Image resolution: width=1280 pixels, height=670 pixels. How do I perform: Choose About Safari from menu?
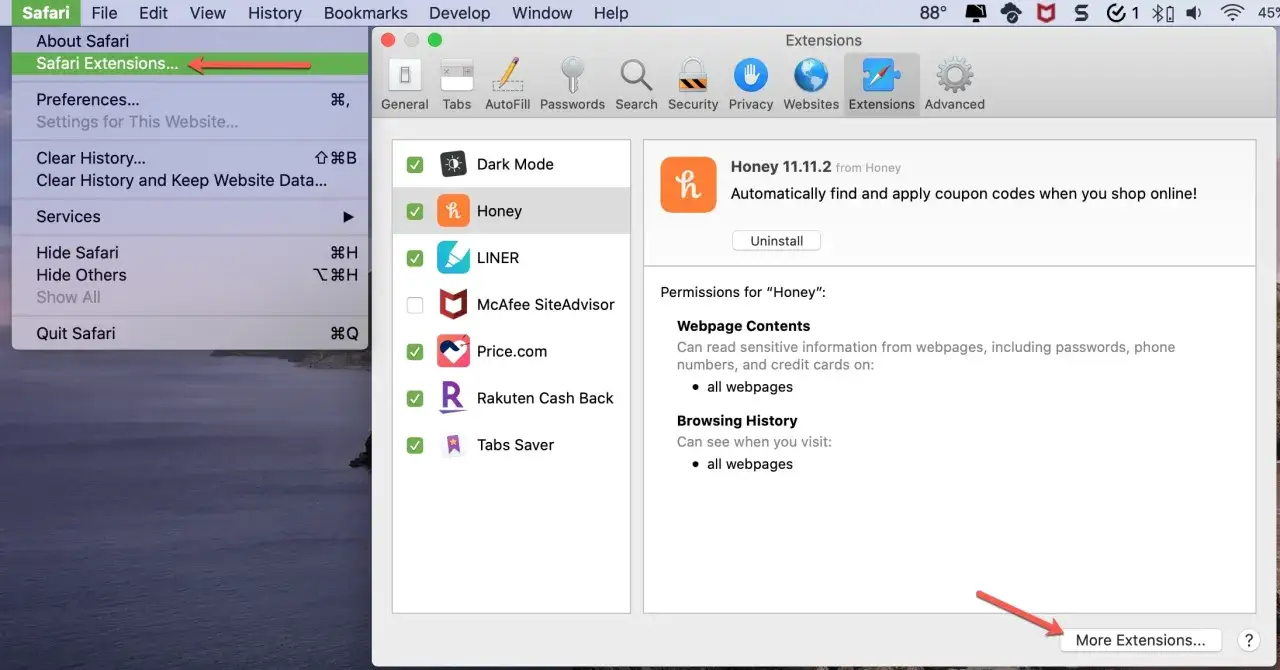190,41
